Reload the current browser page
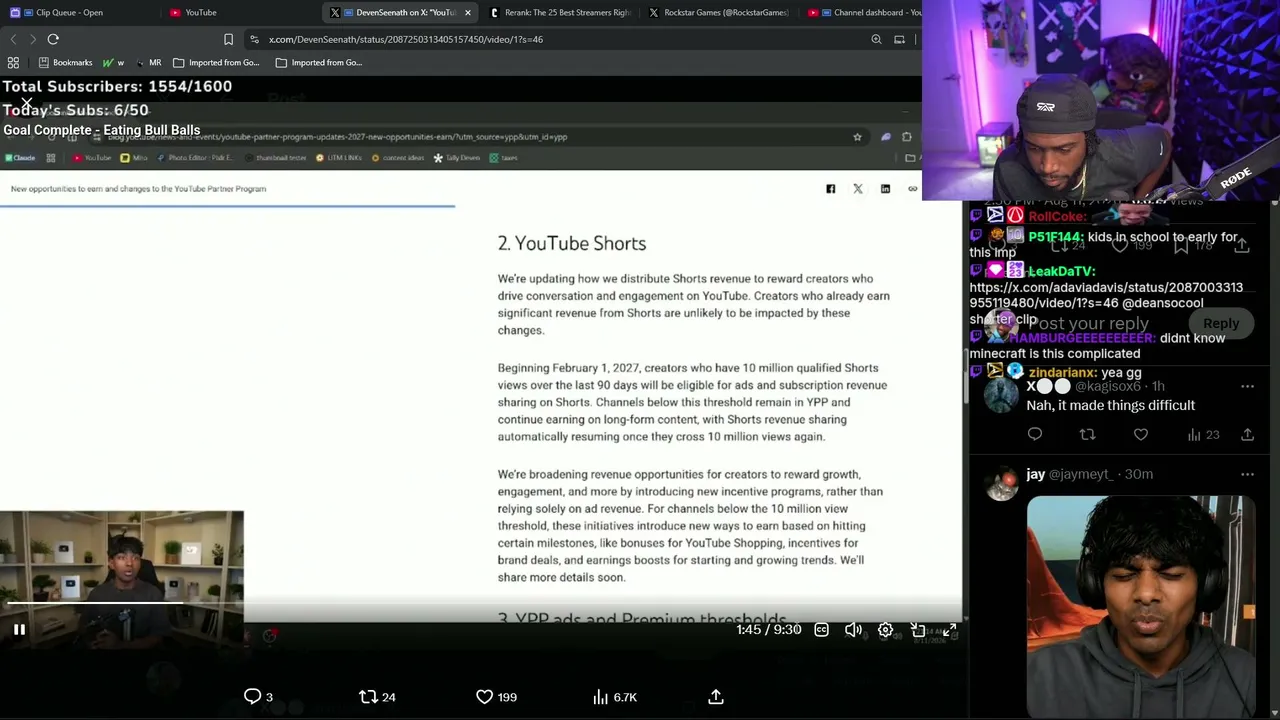The height and width of the screenshot is (720, 1280). tap(53, 39)
